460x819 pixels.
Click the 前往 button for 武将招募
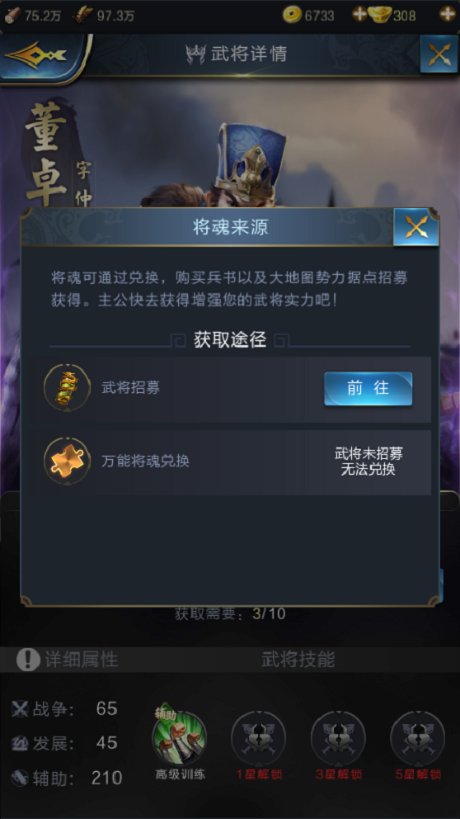(368, 389)
